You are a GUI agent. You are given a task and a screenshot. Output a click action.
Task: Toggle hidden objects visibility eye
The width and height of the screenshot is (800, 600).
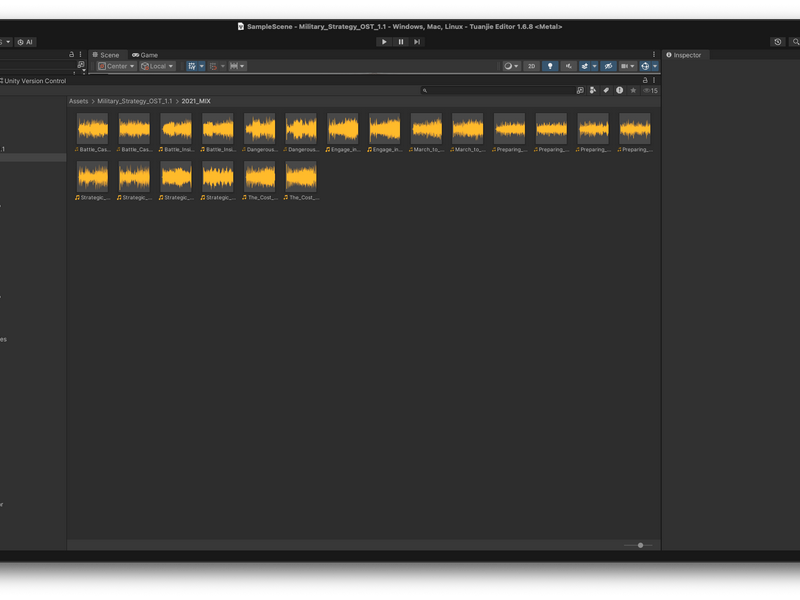coord(608,66)
